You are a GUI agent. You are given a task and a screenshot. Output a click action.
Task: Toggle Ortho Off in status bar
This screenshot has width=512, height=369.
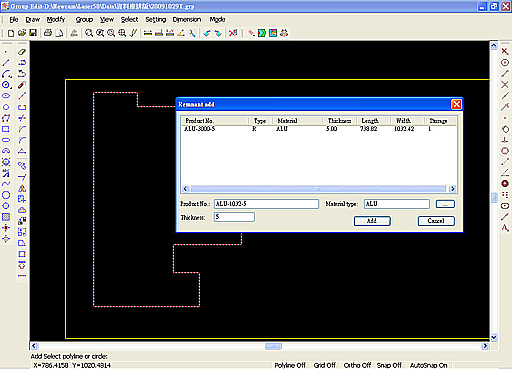pos(357,365)
